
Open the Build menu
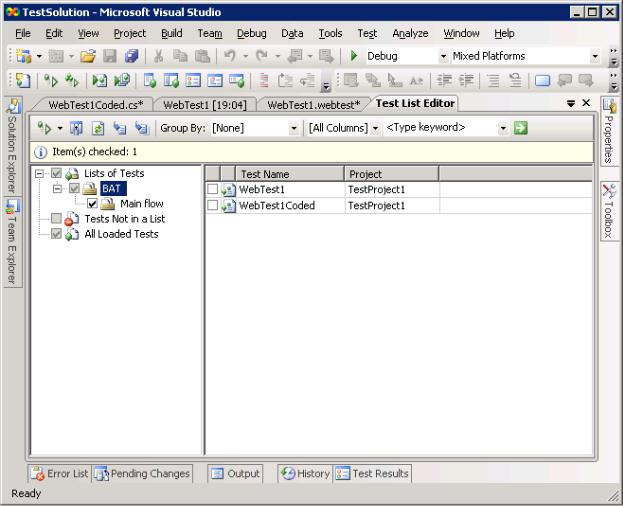(x=171, y=33)
